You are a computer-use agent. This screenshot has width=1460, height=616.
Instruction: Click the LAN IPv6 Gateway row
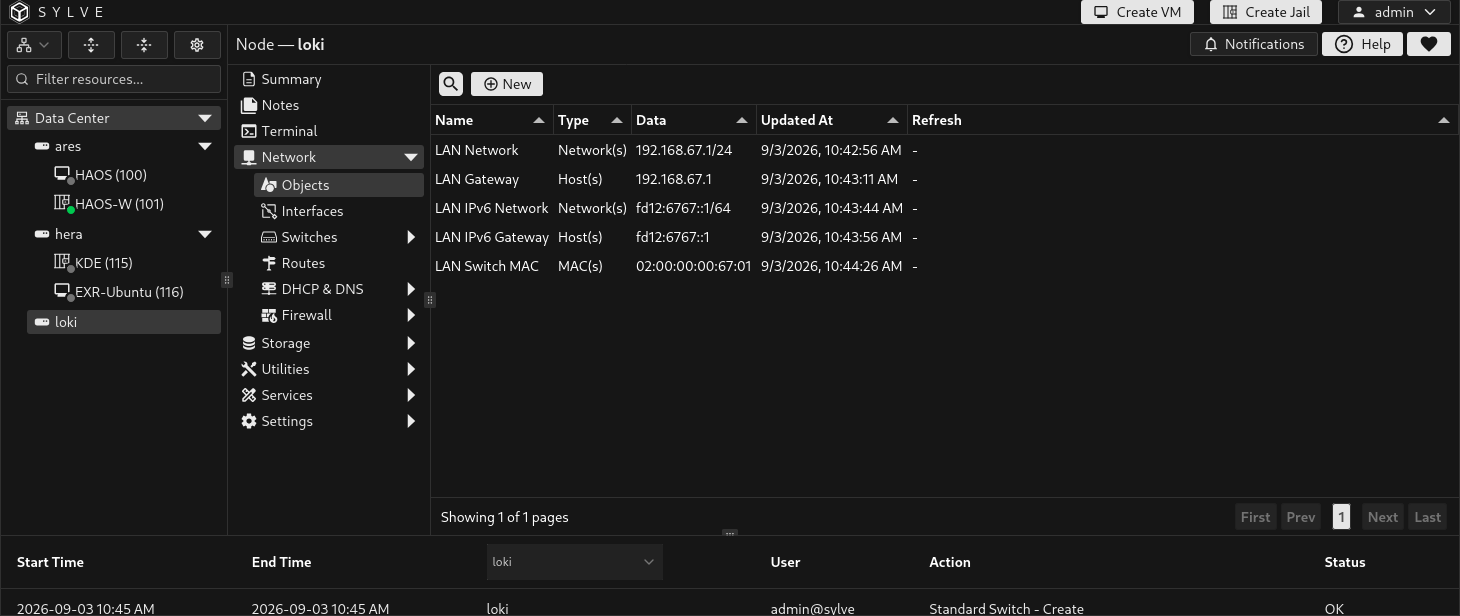coord(944,237)
